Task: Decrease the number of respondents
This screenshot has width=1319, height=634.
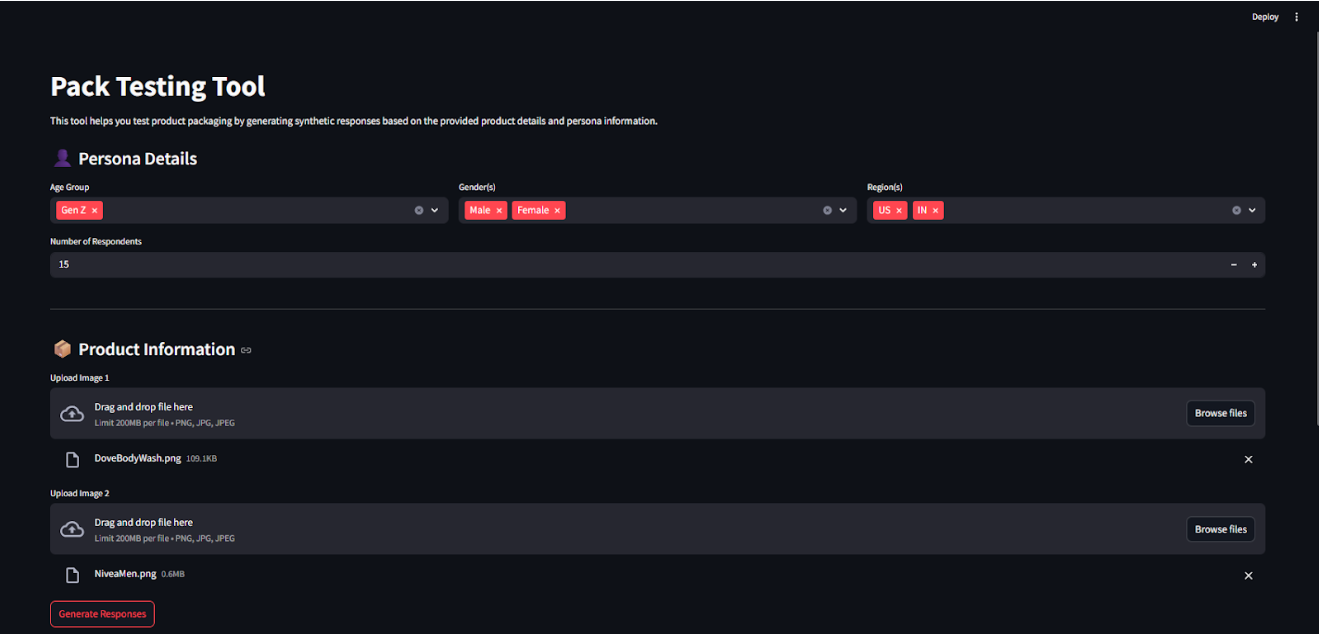Action: [1233, 265]
